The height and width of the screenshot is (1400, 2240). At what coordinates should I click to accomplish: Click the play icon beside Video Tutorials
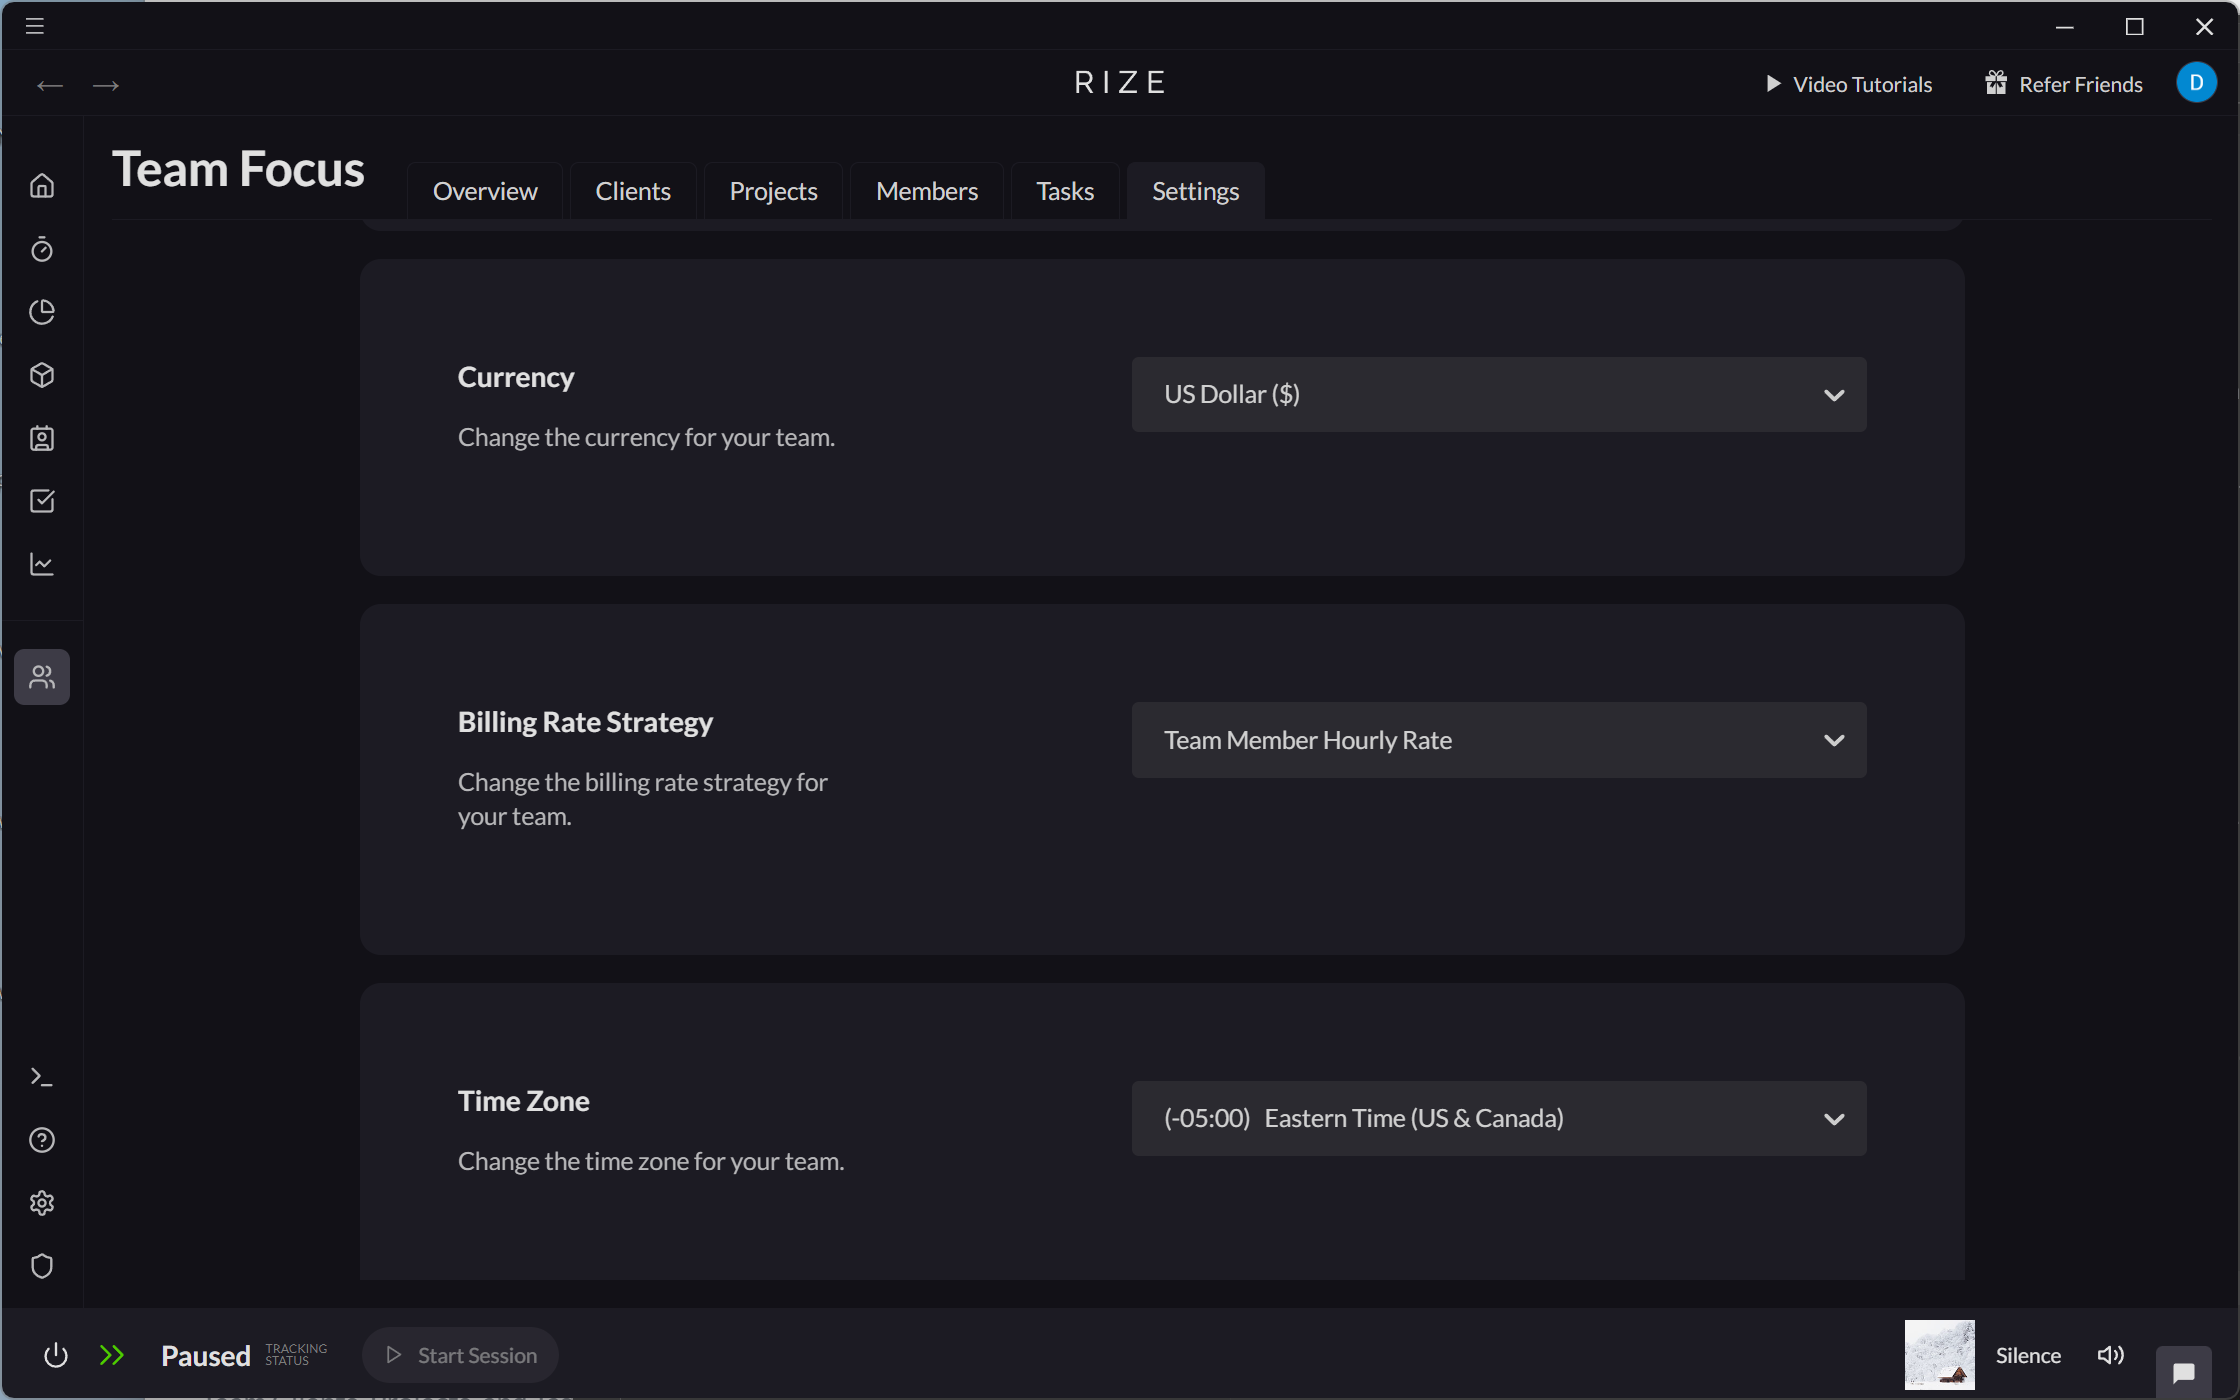click(1773, 84)
